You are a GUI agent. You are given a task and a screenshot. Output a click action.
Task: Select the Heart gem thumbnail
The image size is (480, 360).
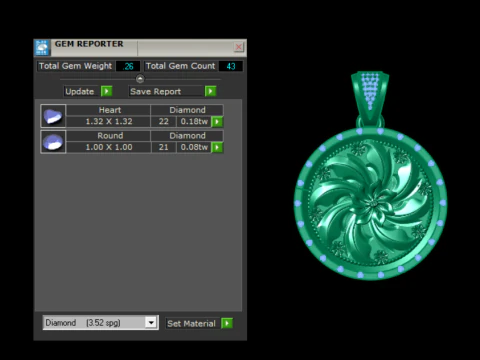53,116
